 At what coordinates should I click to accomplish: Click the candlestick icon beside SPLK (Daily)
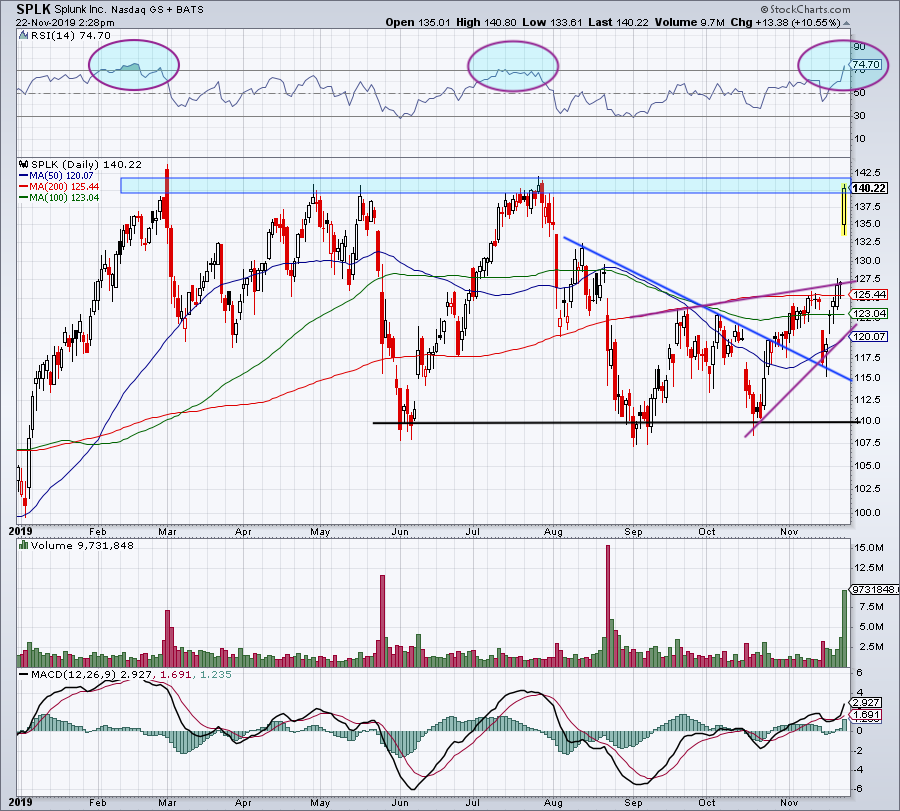[x=24, y=165]
